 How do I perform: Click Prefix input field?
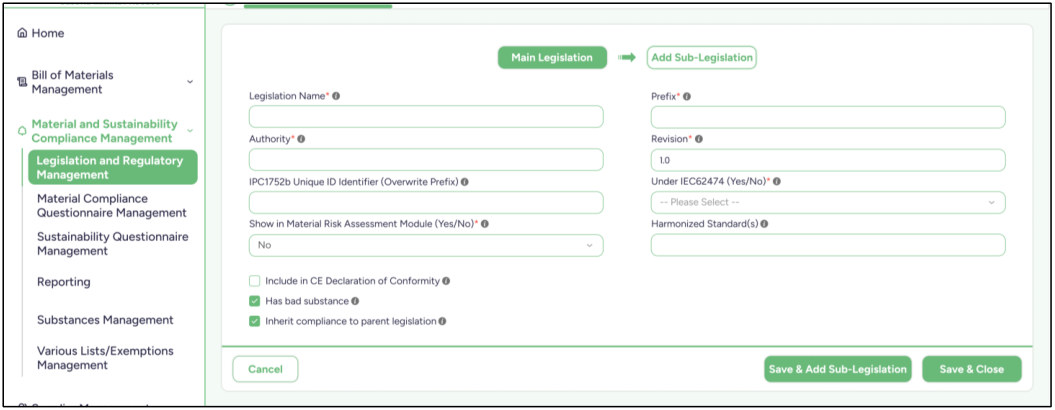pyautogui.click(x=828, y=117)
